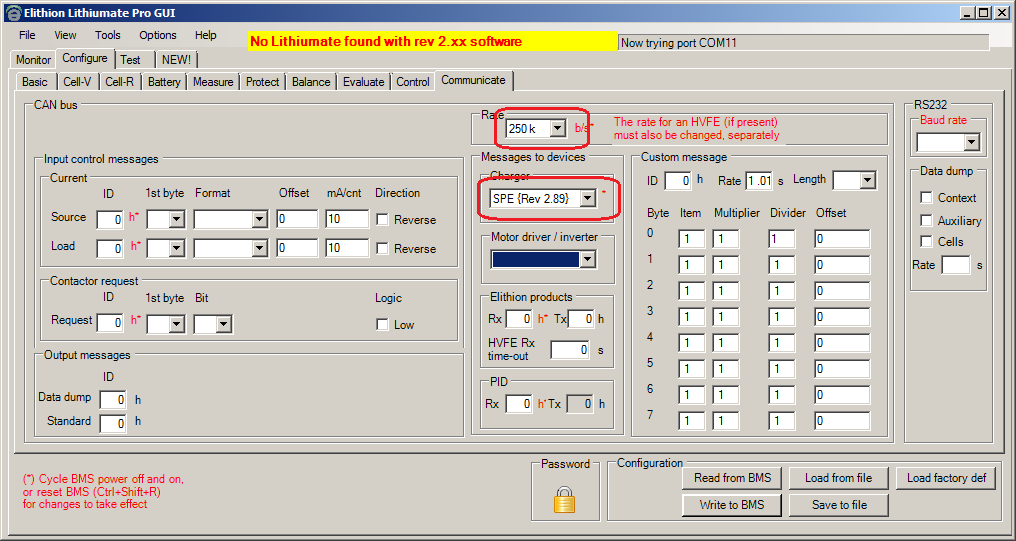Open the Cell-R configuration tab
Viewport: 1016px width, 541px height.
119,82
